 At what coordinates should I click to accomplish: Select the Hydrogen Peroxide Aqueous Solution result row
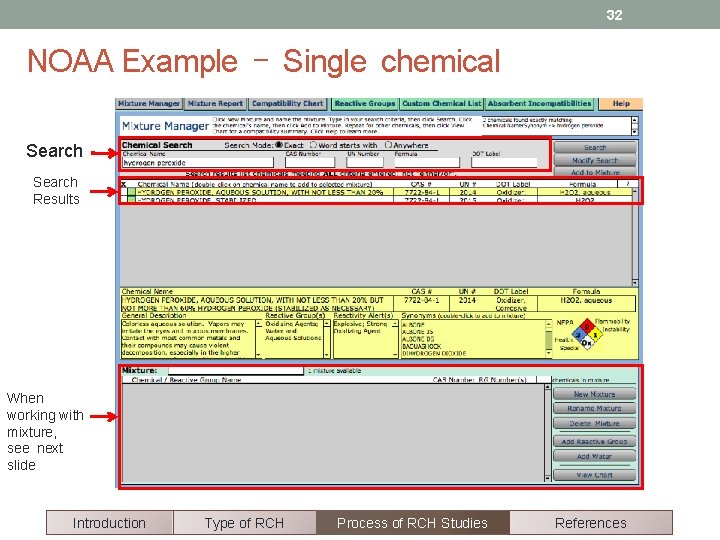[377, 192]
